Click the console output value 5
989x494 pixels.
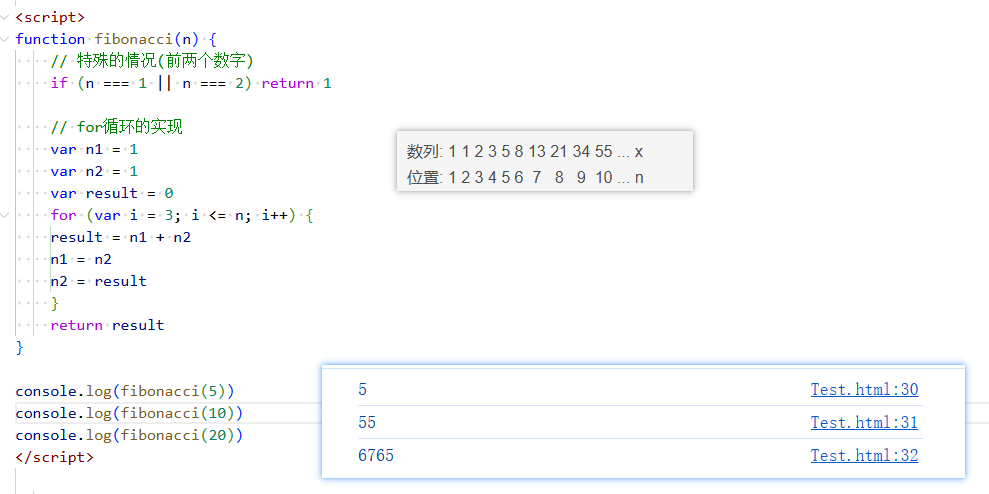click(x=362, y=390)
